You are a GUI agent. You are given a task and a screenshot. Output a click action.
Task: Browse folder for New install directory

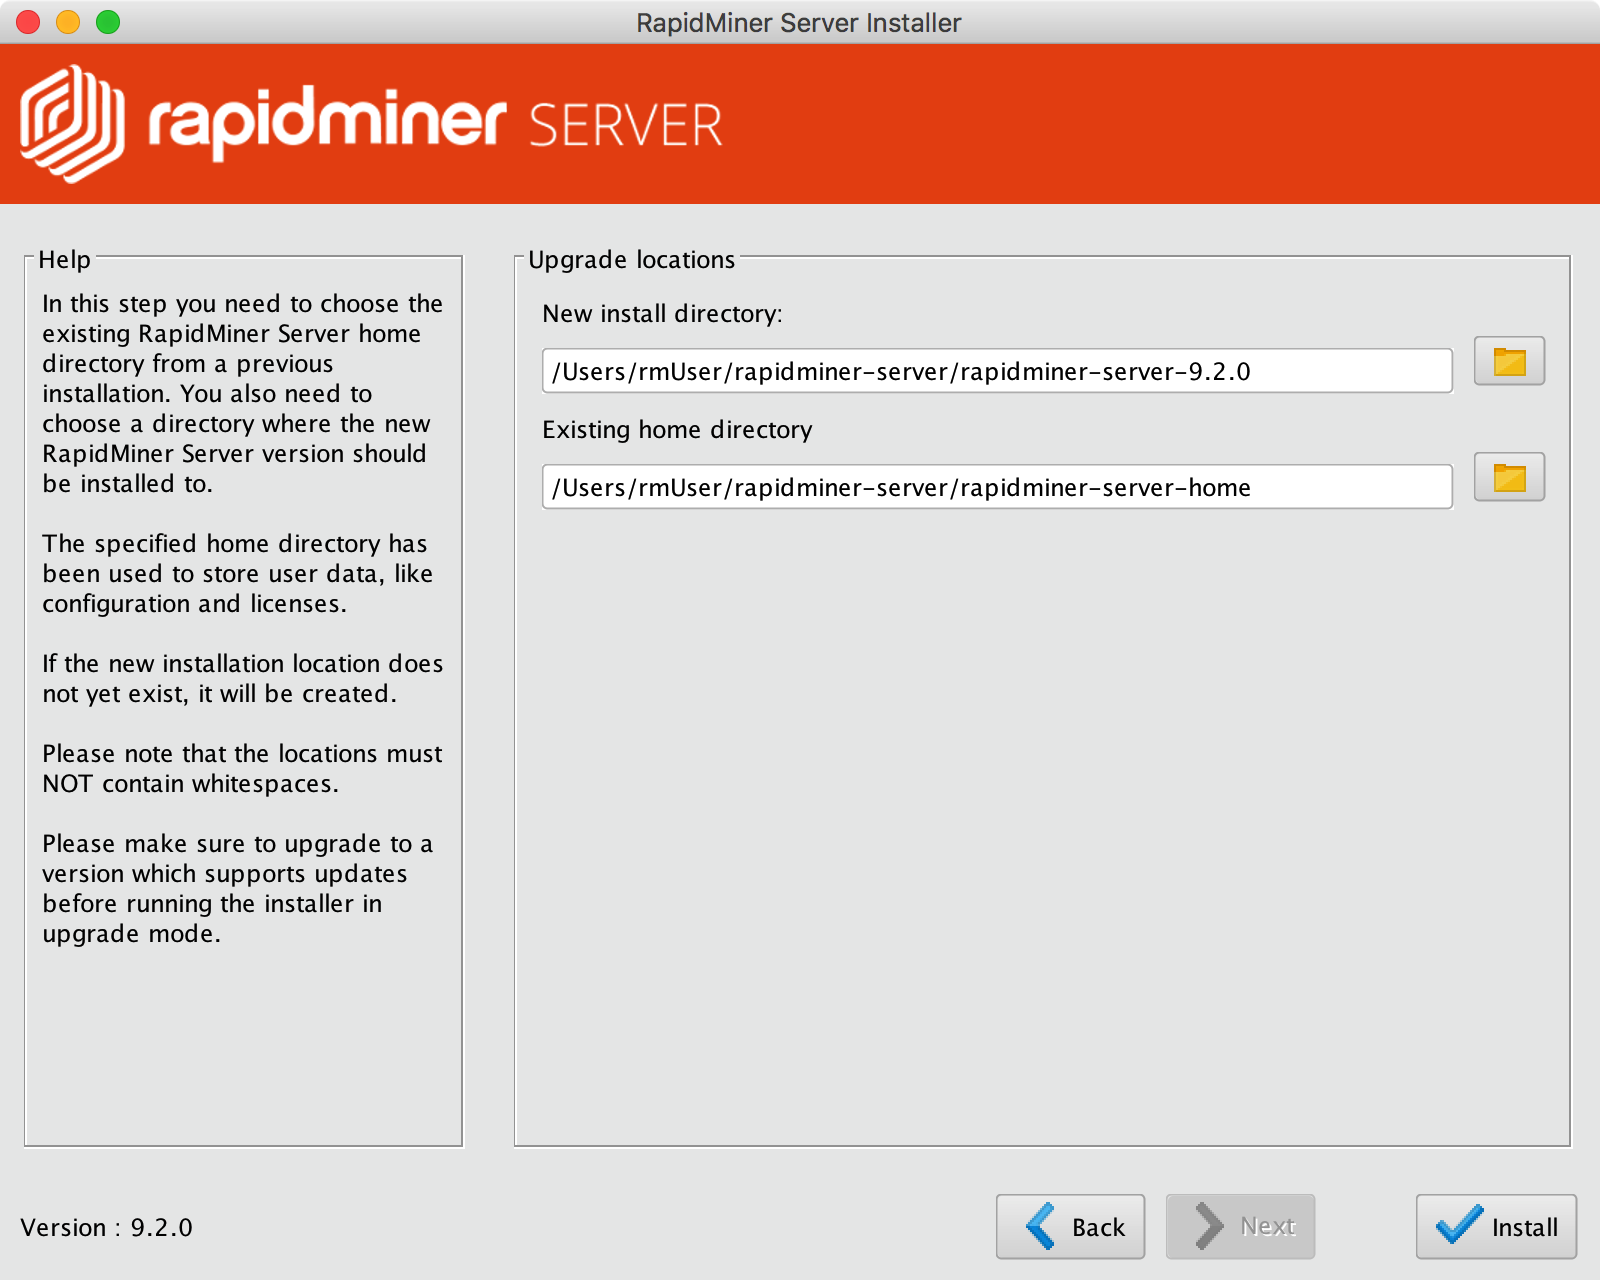point(1509,361)
